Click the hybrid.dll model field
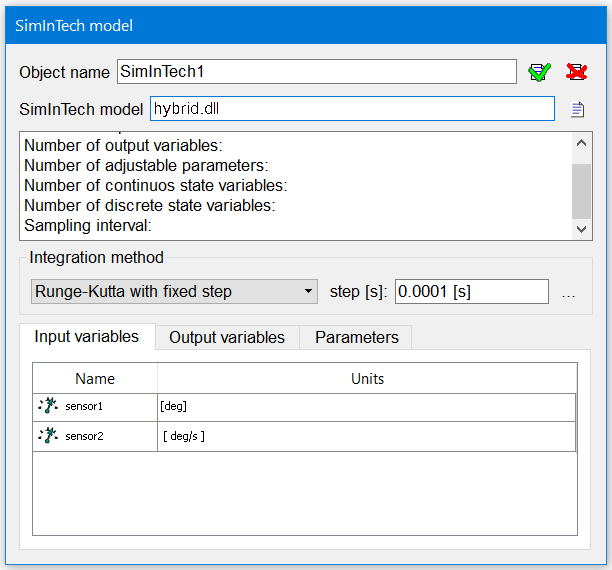Image resolution: width=612 pixels, height=570 pixels. [352, 109]
